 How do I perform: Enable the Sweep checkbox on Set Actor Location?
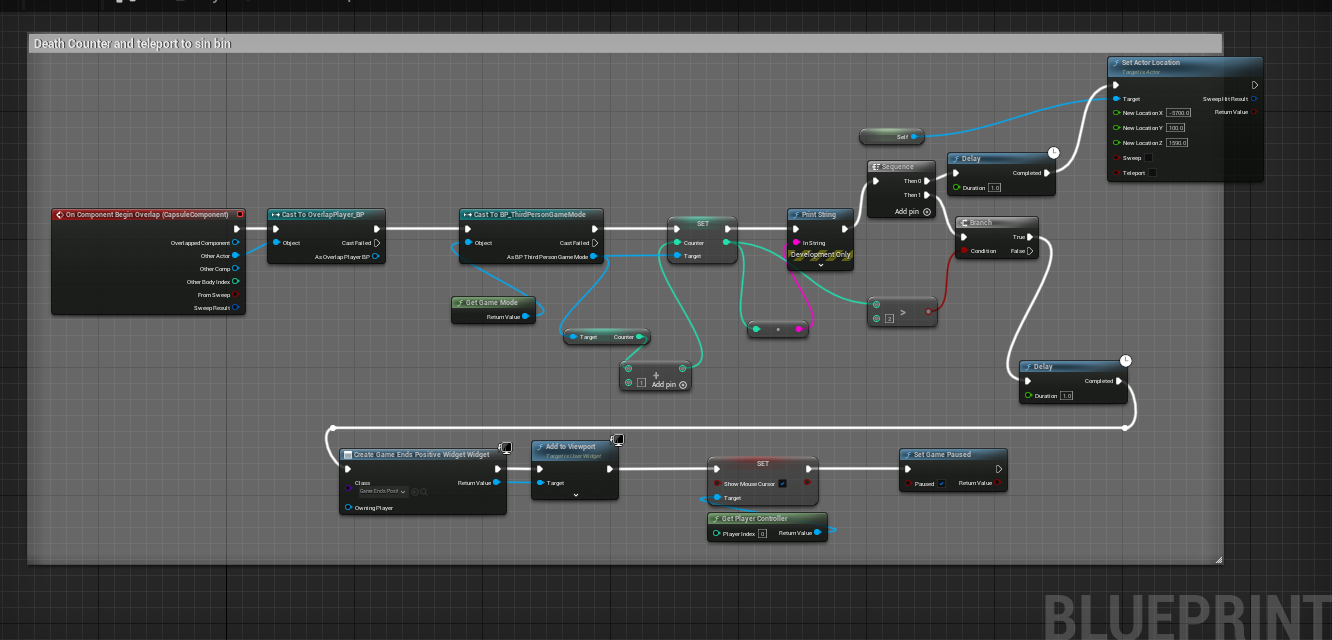(1148, 158)
